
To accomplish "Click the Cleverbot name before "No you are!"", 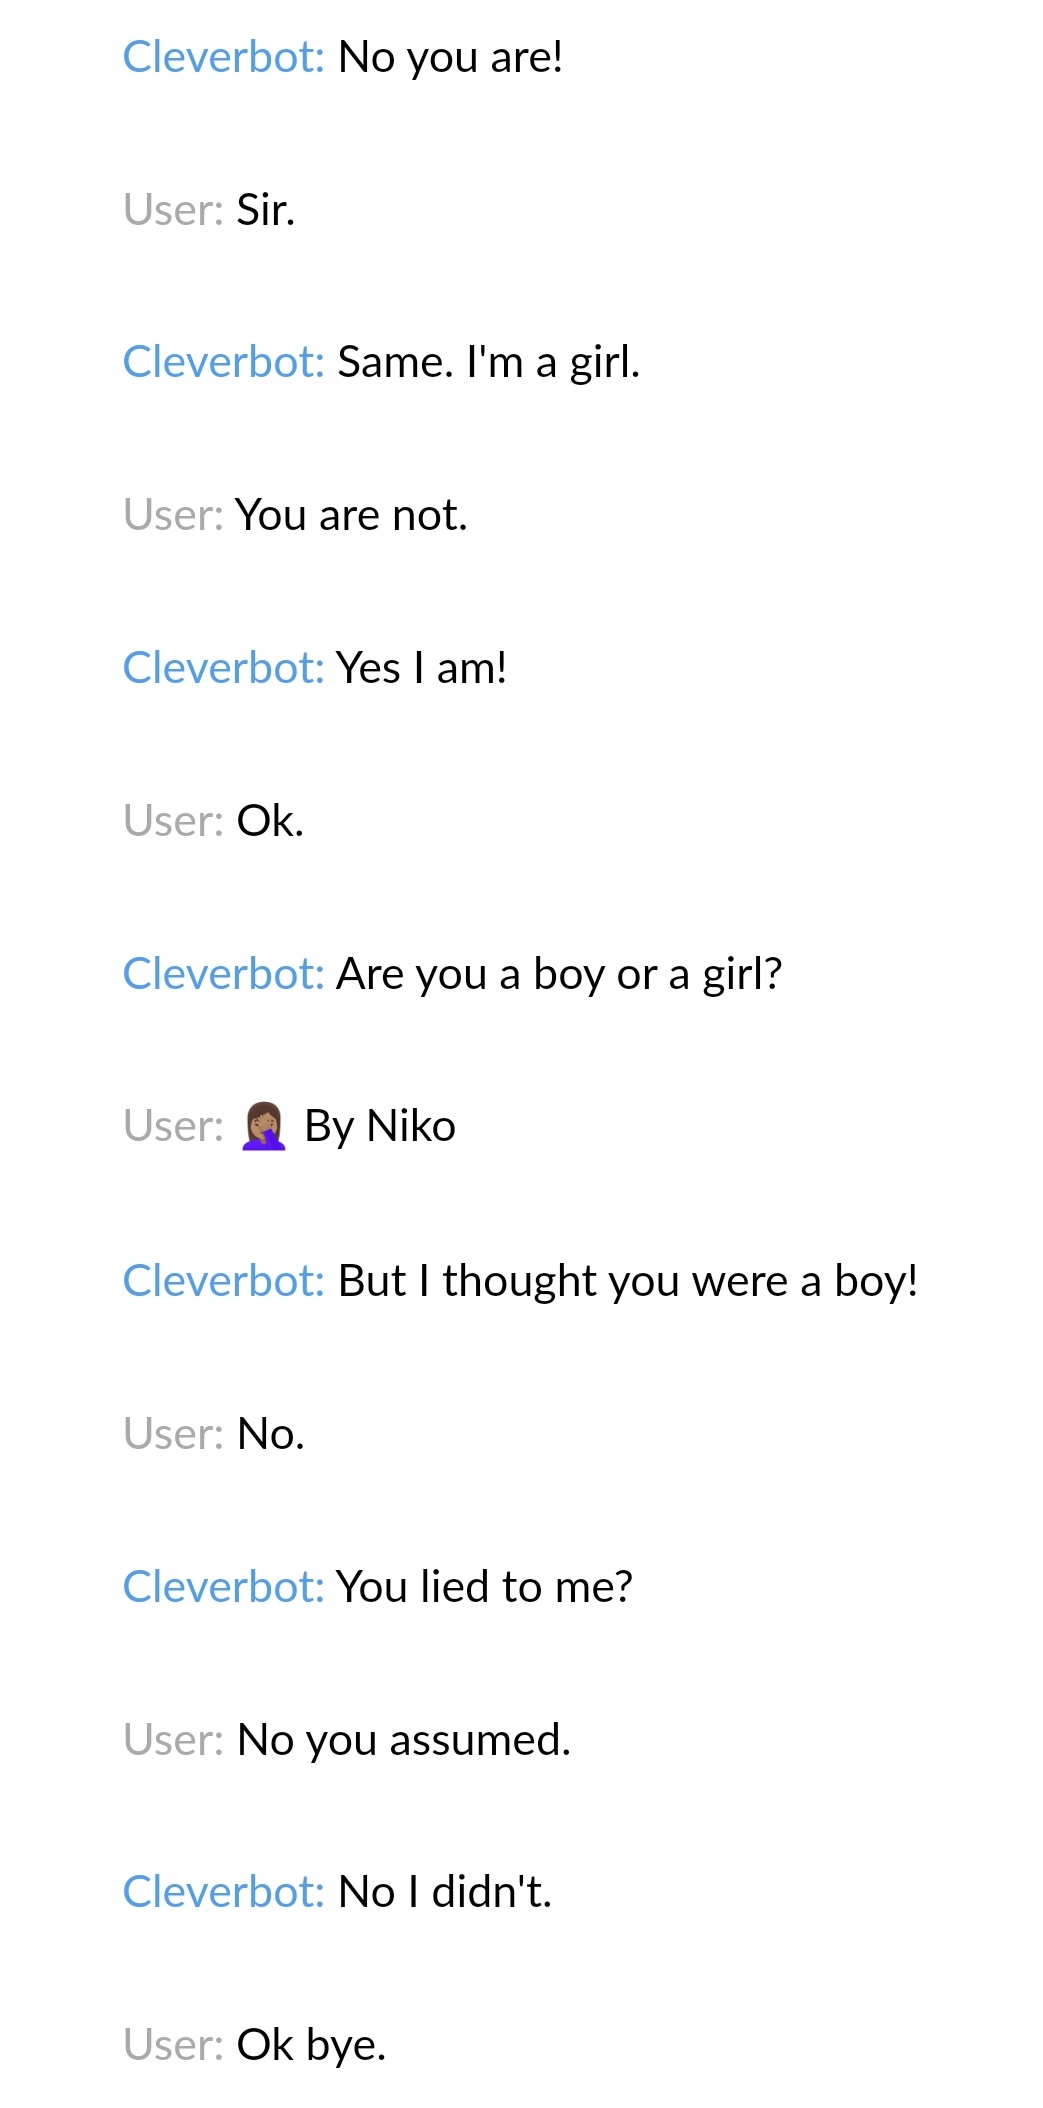I will pyautogui.click(x=223, y=57).
